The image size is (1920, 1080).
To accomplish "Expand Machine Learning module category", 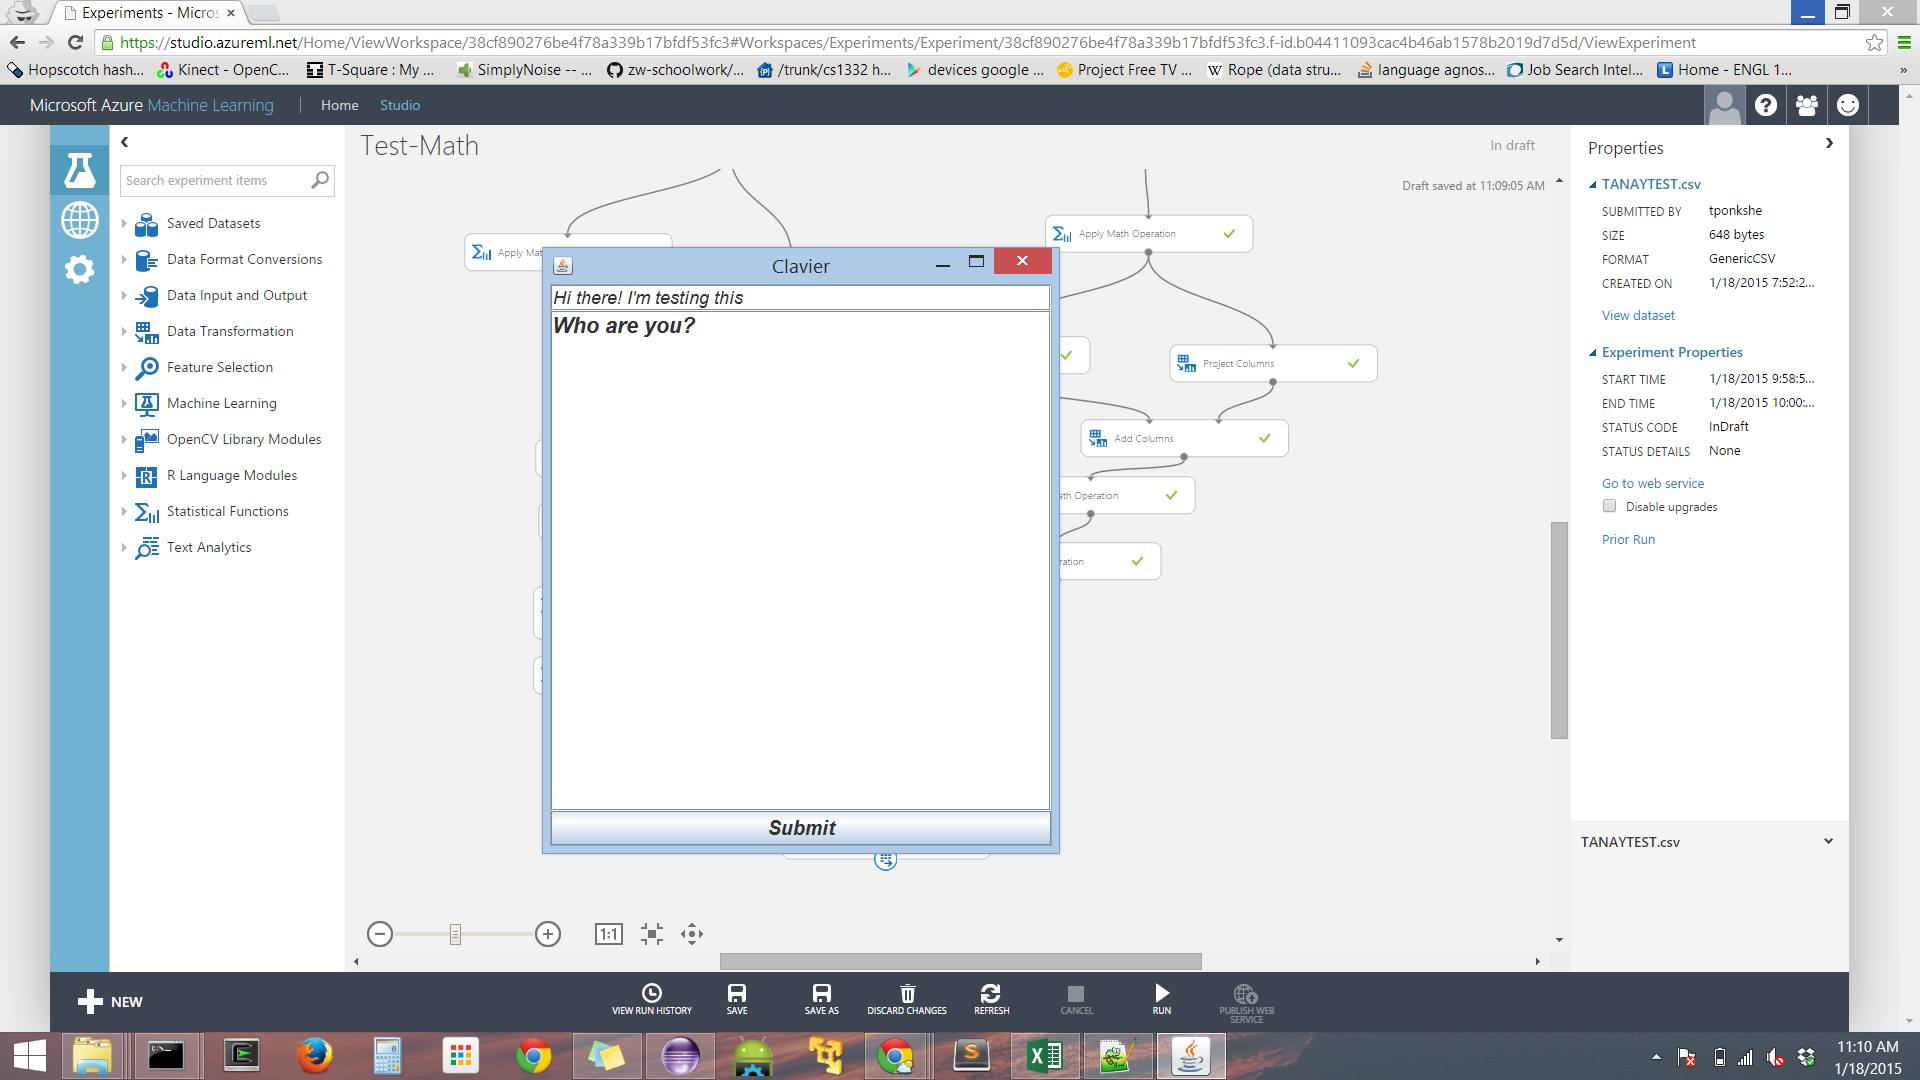I will coord(125,403).
